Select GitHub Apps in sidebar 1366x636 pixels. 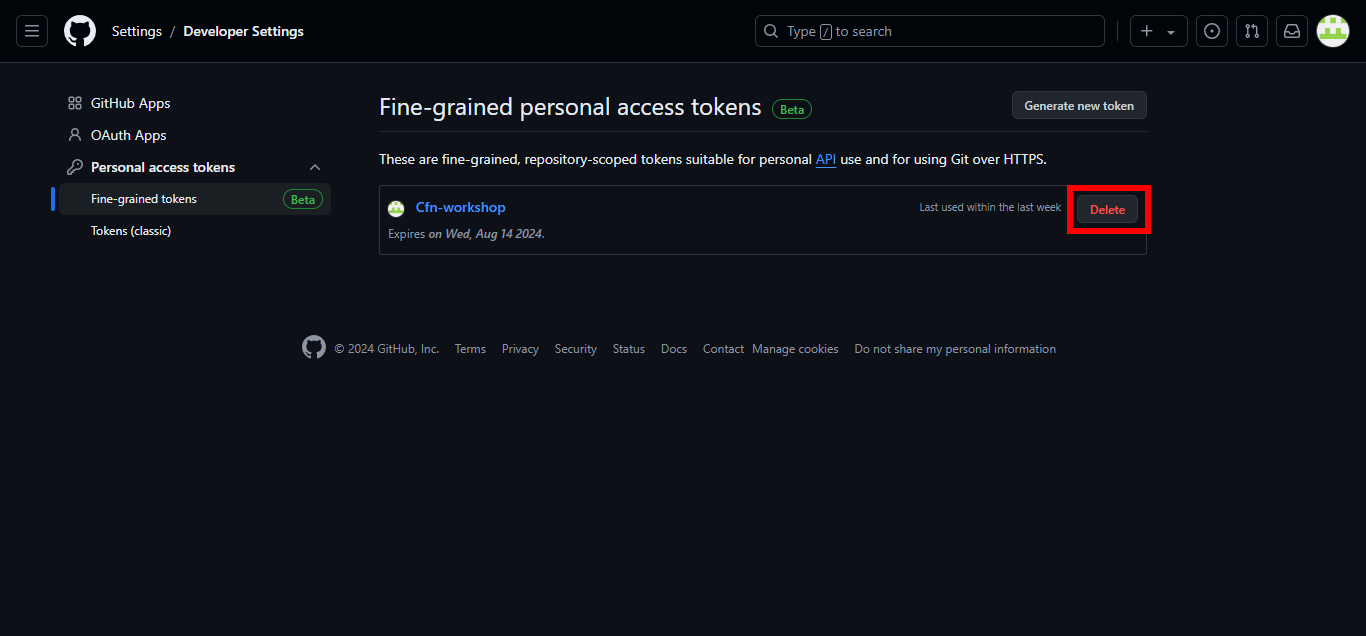[x=130, y=103]
